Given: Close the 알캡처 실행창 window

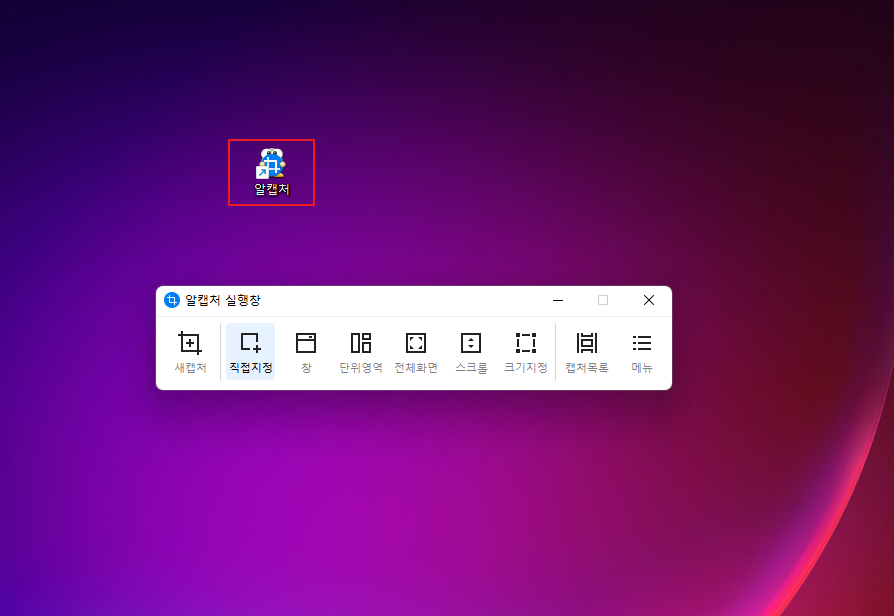Looking at the screenshot, I should tap(649, 300).
